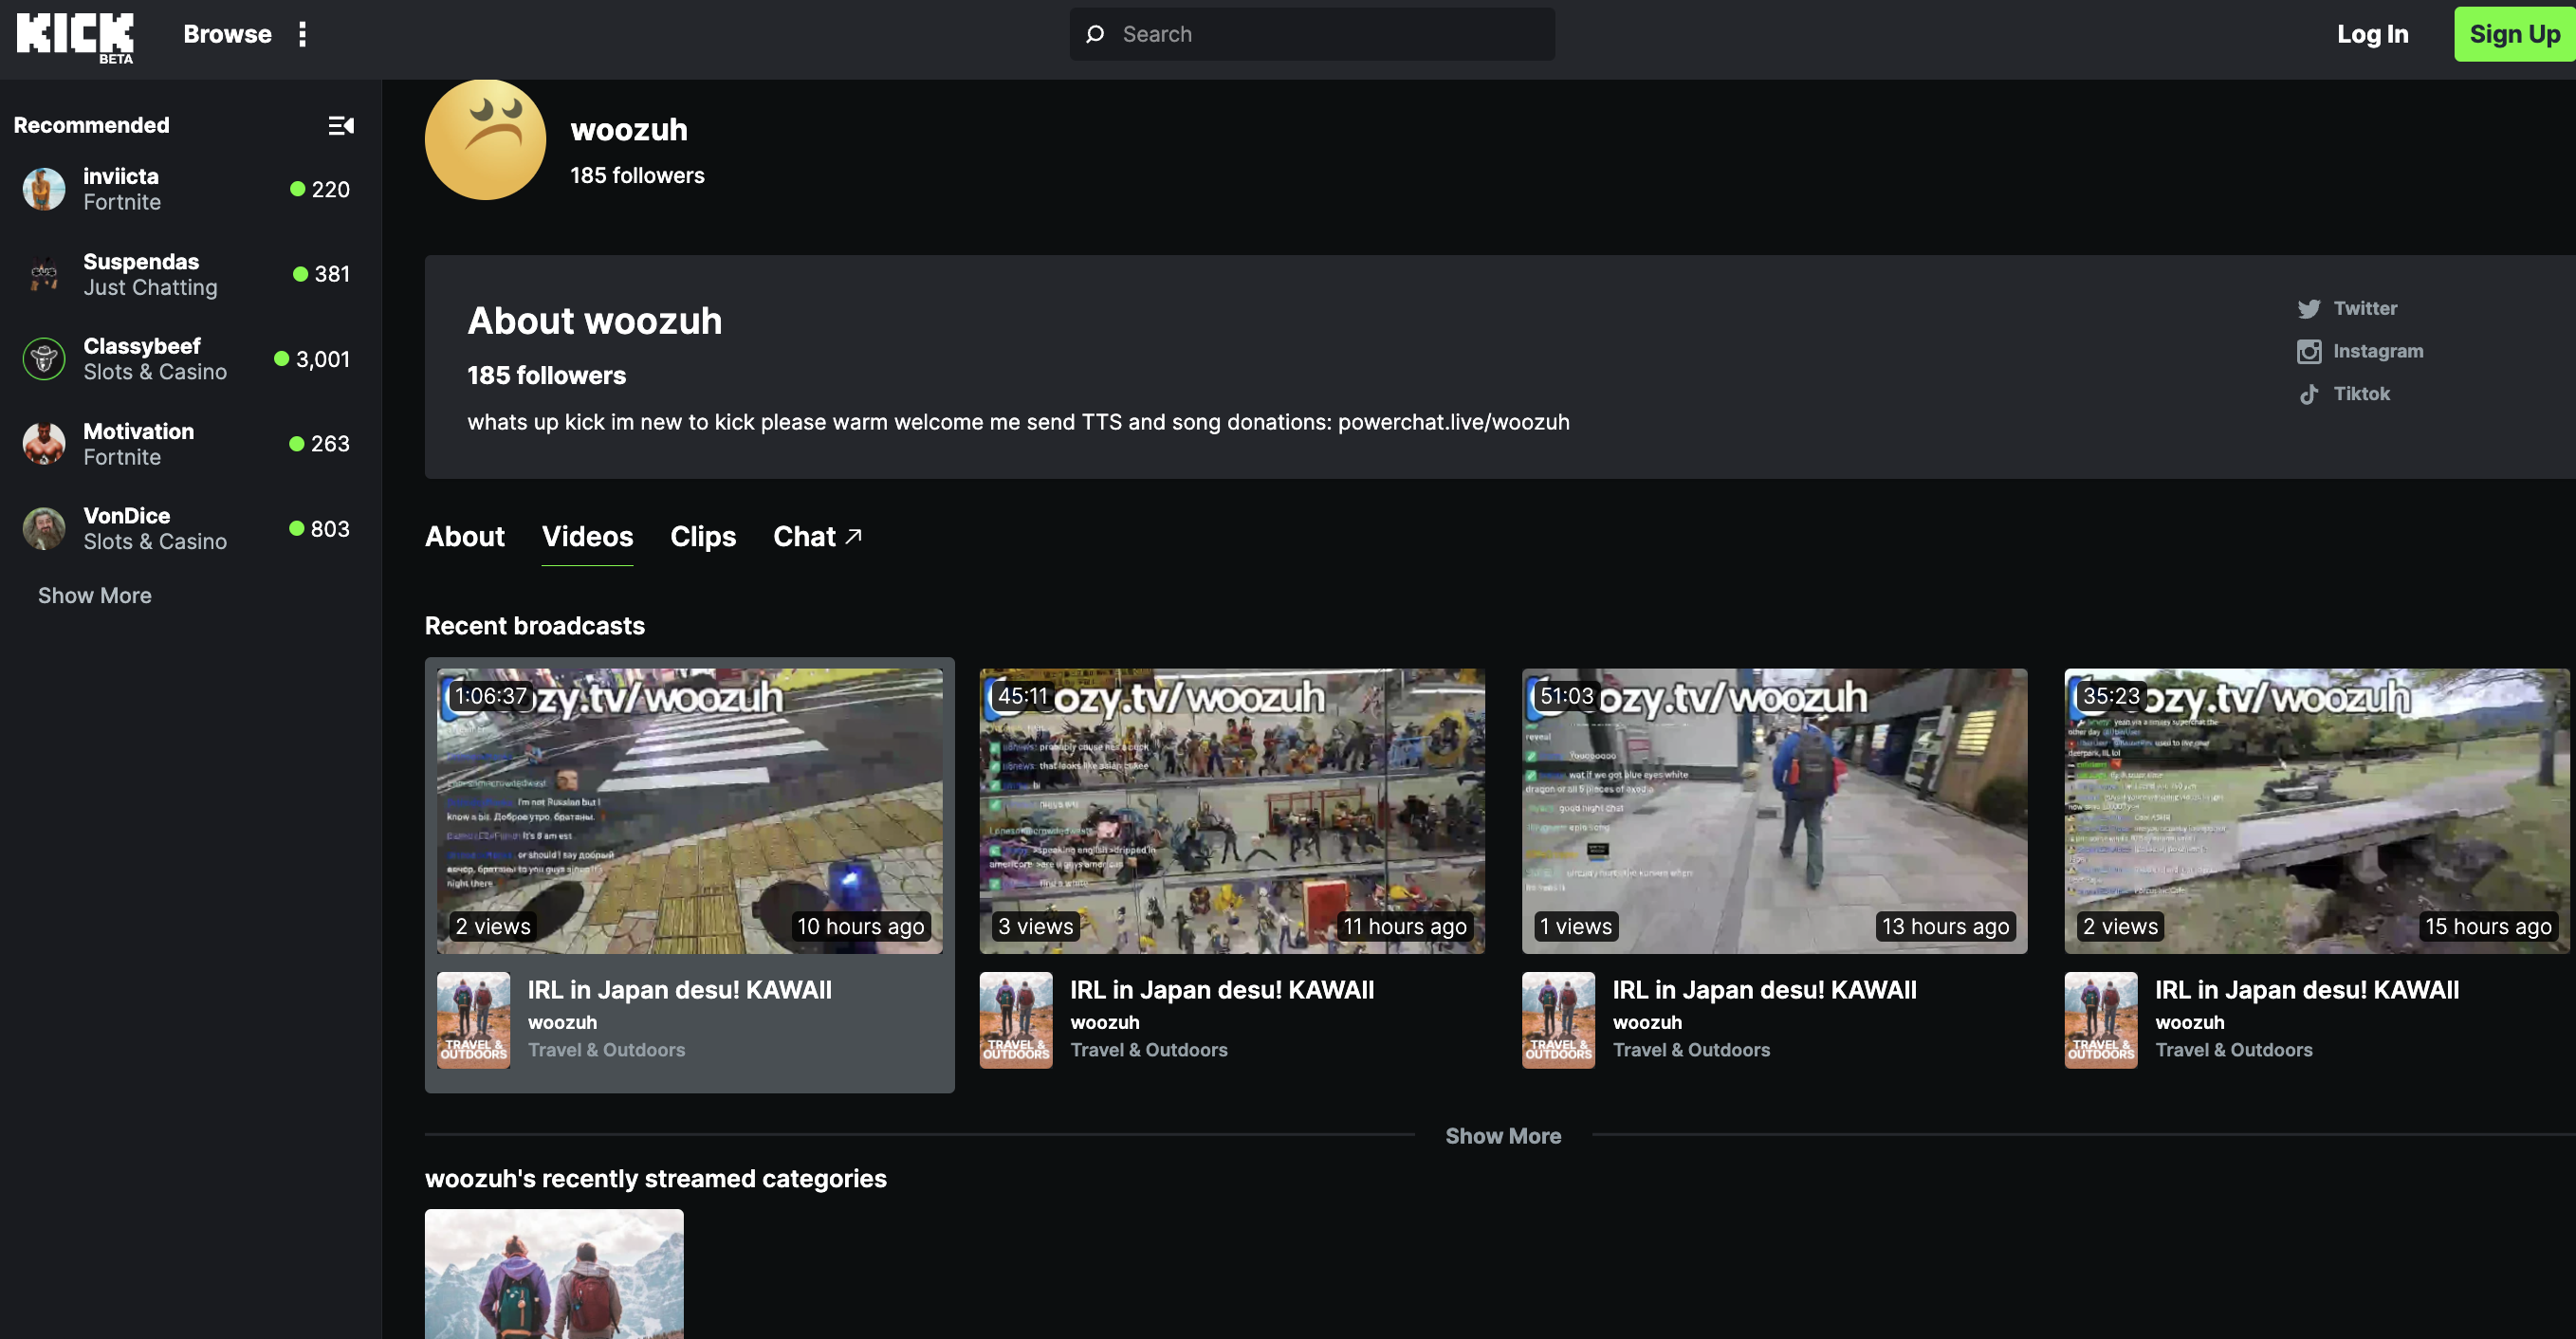Click the search magnifier icon

pos(1095,35)
